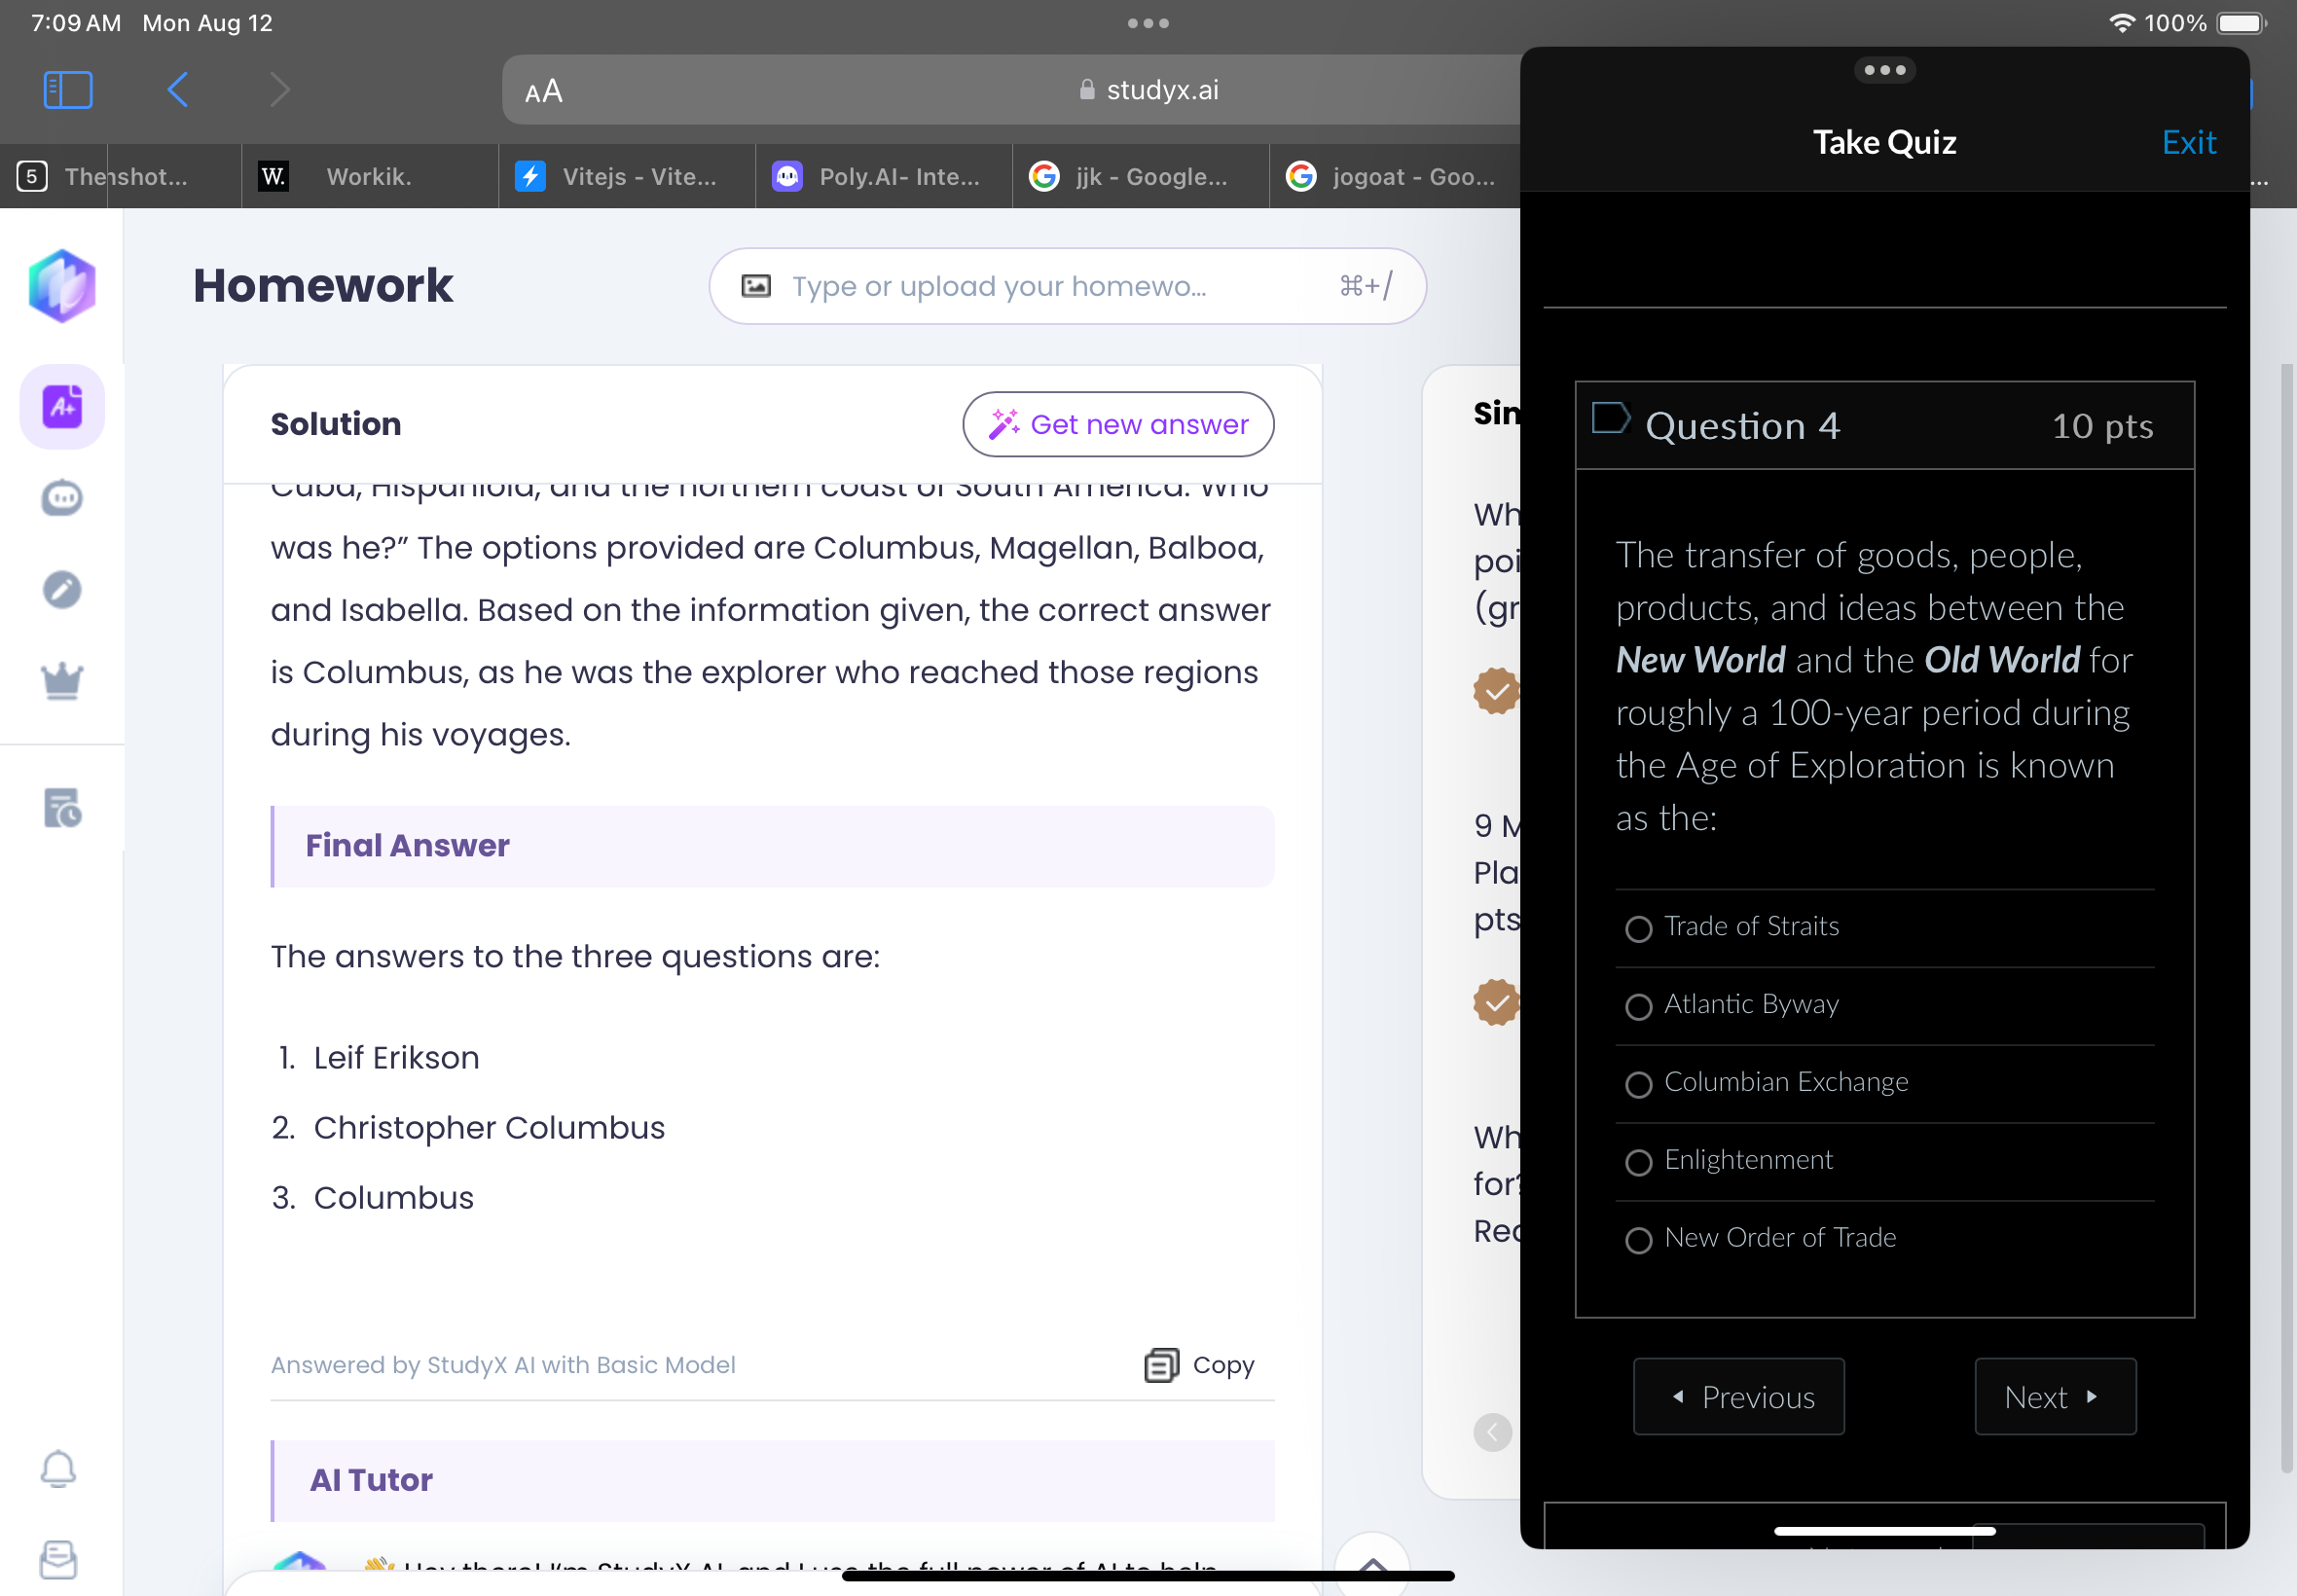The width and height of the screenshot is (2297, 1596).
Task: Switch to the Poly.AI tab
Action: (883, 177)
